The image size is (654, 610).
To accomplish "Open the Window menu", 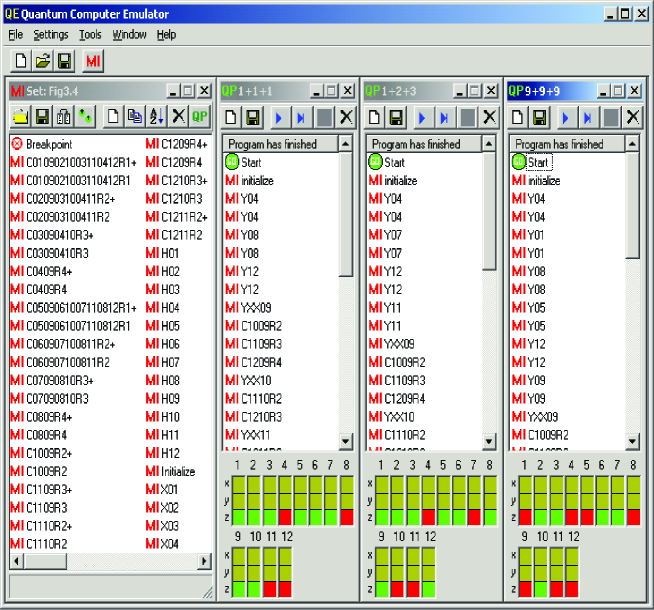I will pos(129,34).
